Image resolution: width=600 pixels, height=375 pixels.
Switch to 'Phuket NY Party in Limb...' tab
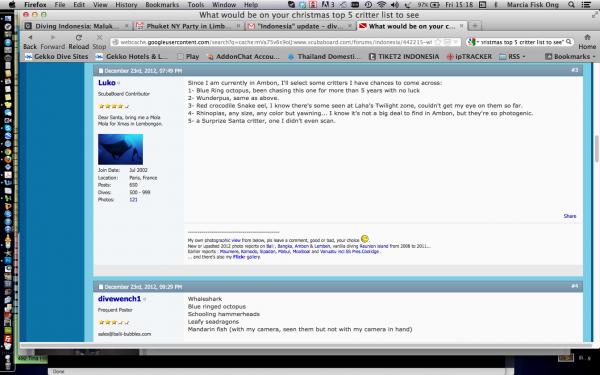click(188, 26)
